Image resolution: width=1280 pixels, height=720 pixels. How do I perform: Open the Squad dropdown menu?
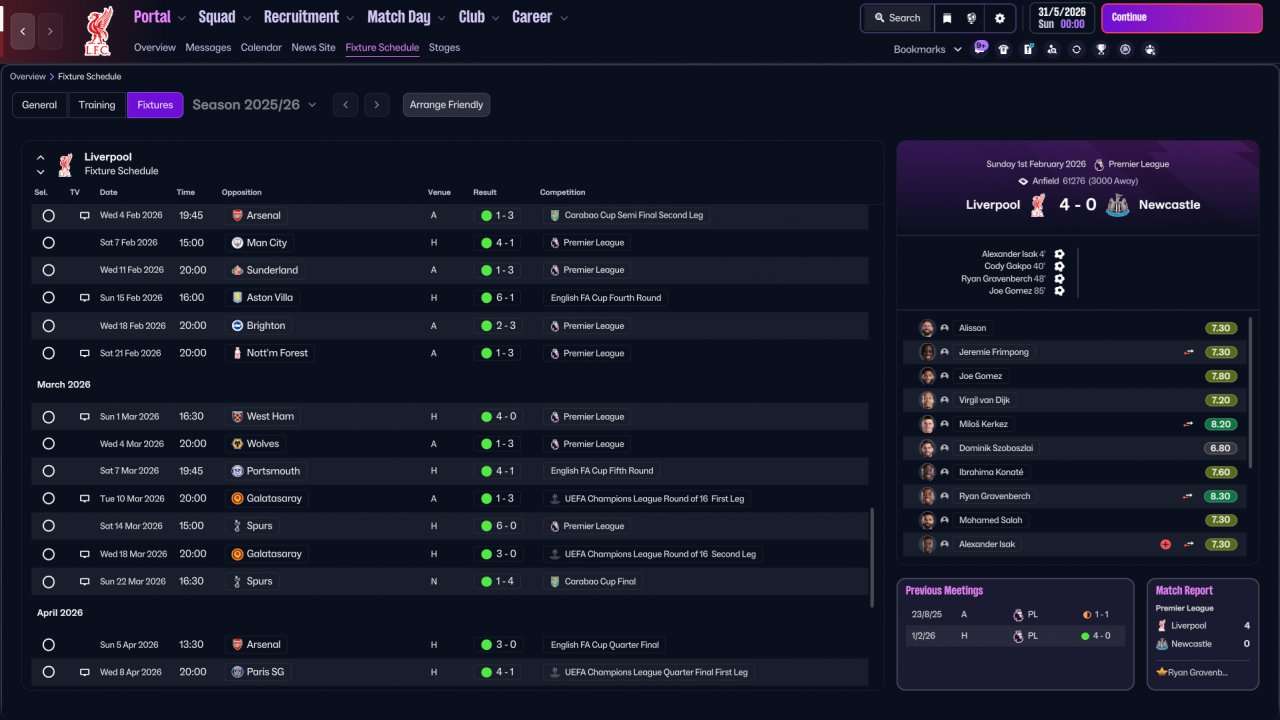[x=224, y=17]
